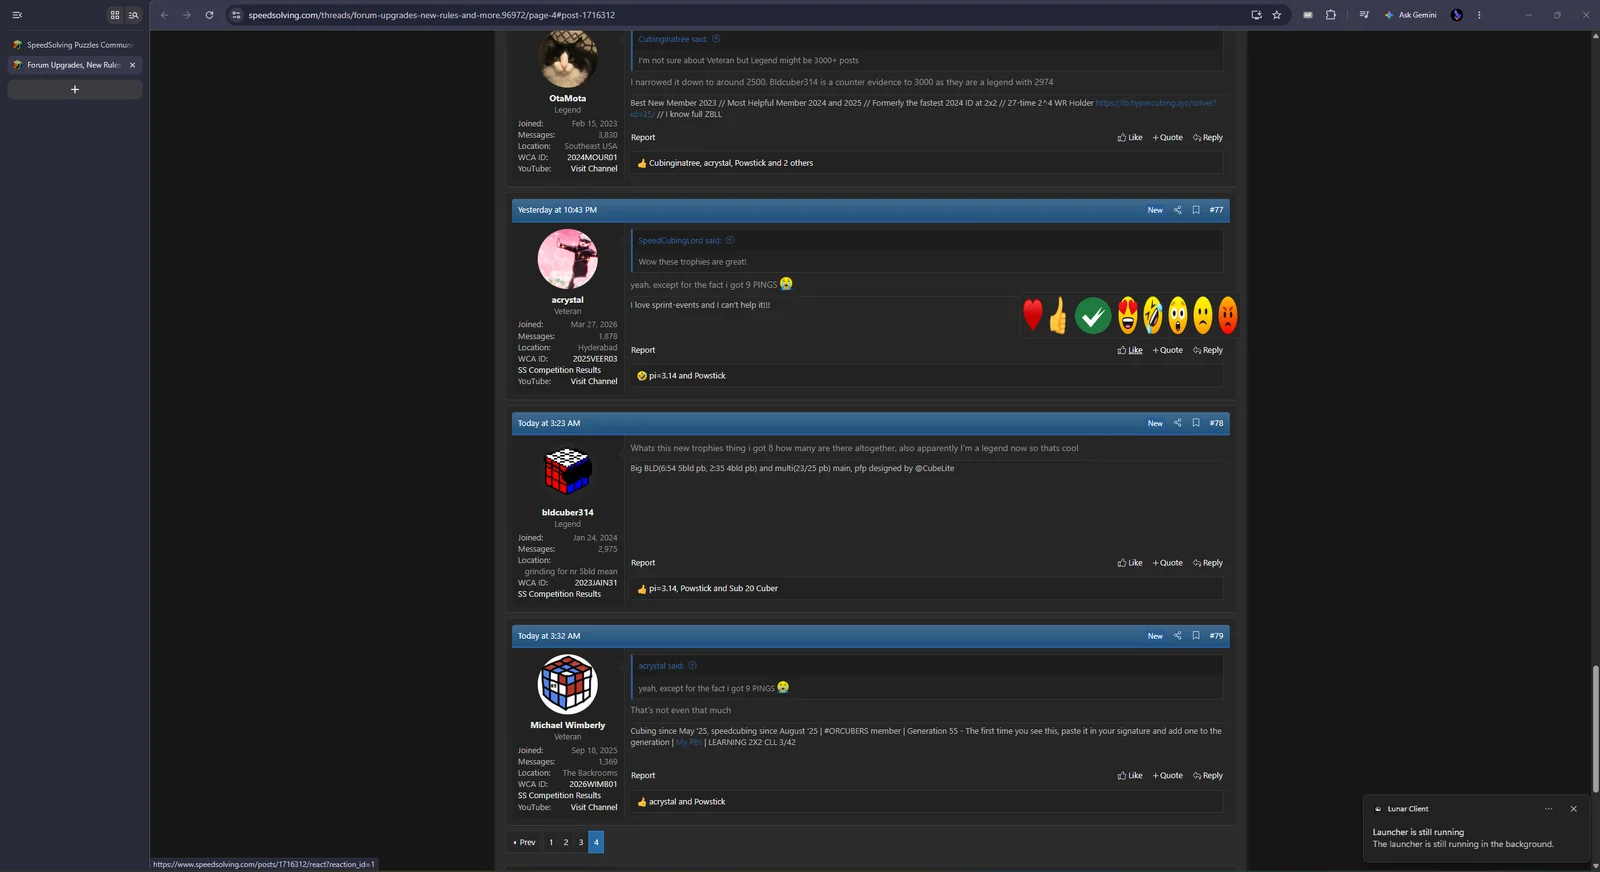Choose the surprised wow reaction emoji
The image size is (1600, 872).
[1178, 316]
